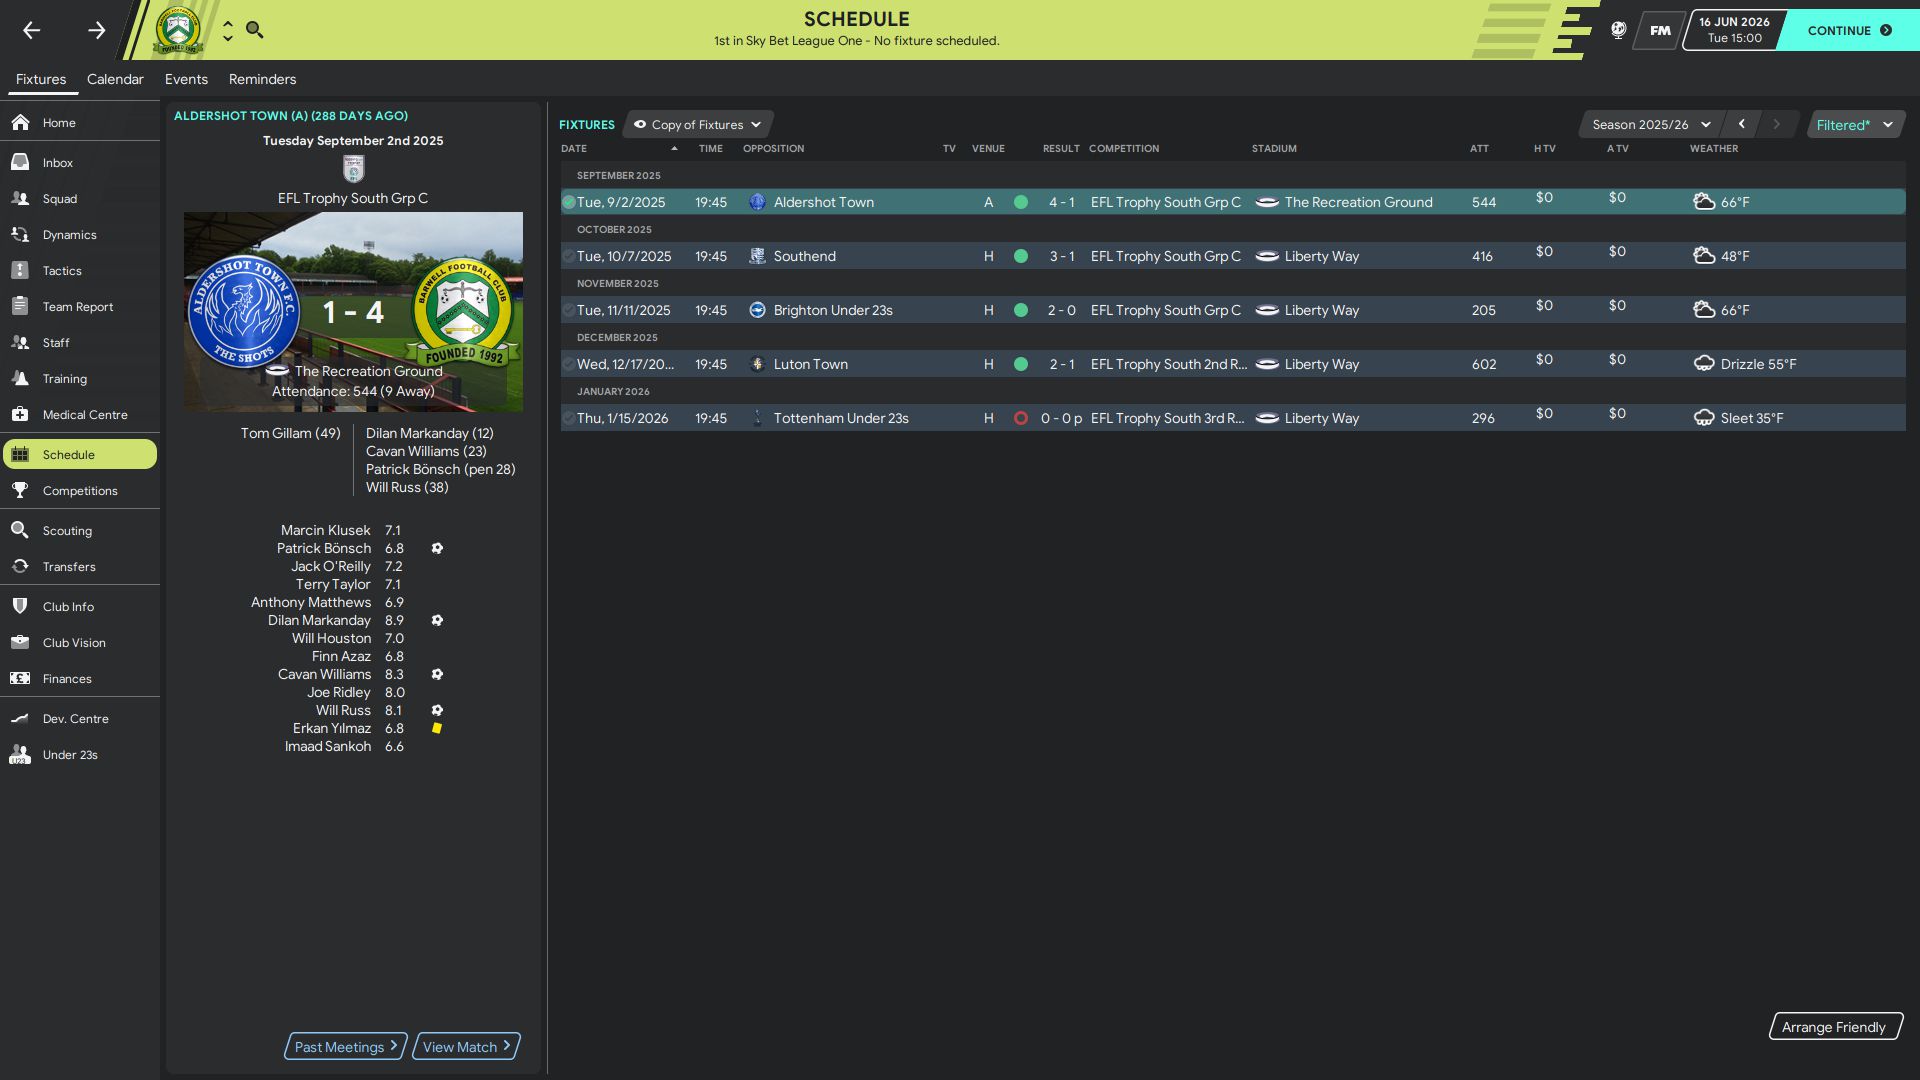
Task: Go to previous season with left chevron
Action: pyautogui.click(x=1742, y=124)
